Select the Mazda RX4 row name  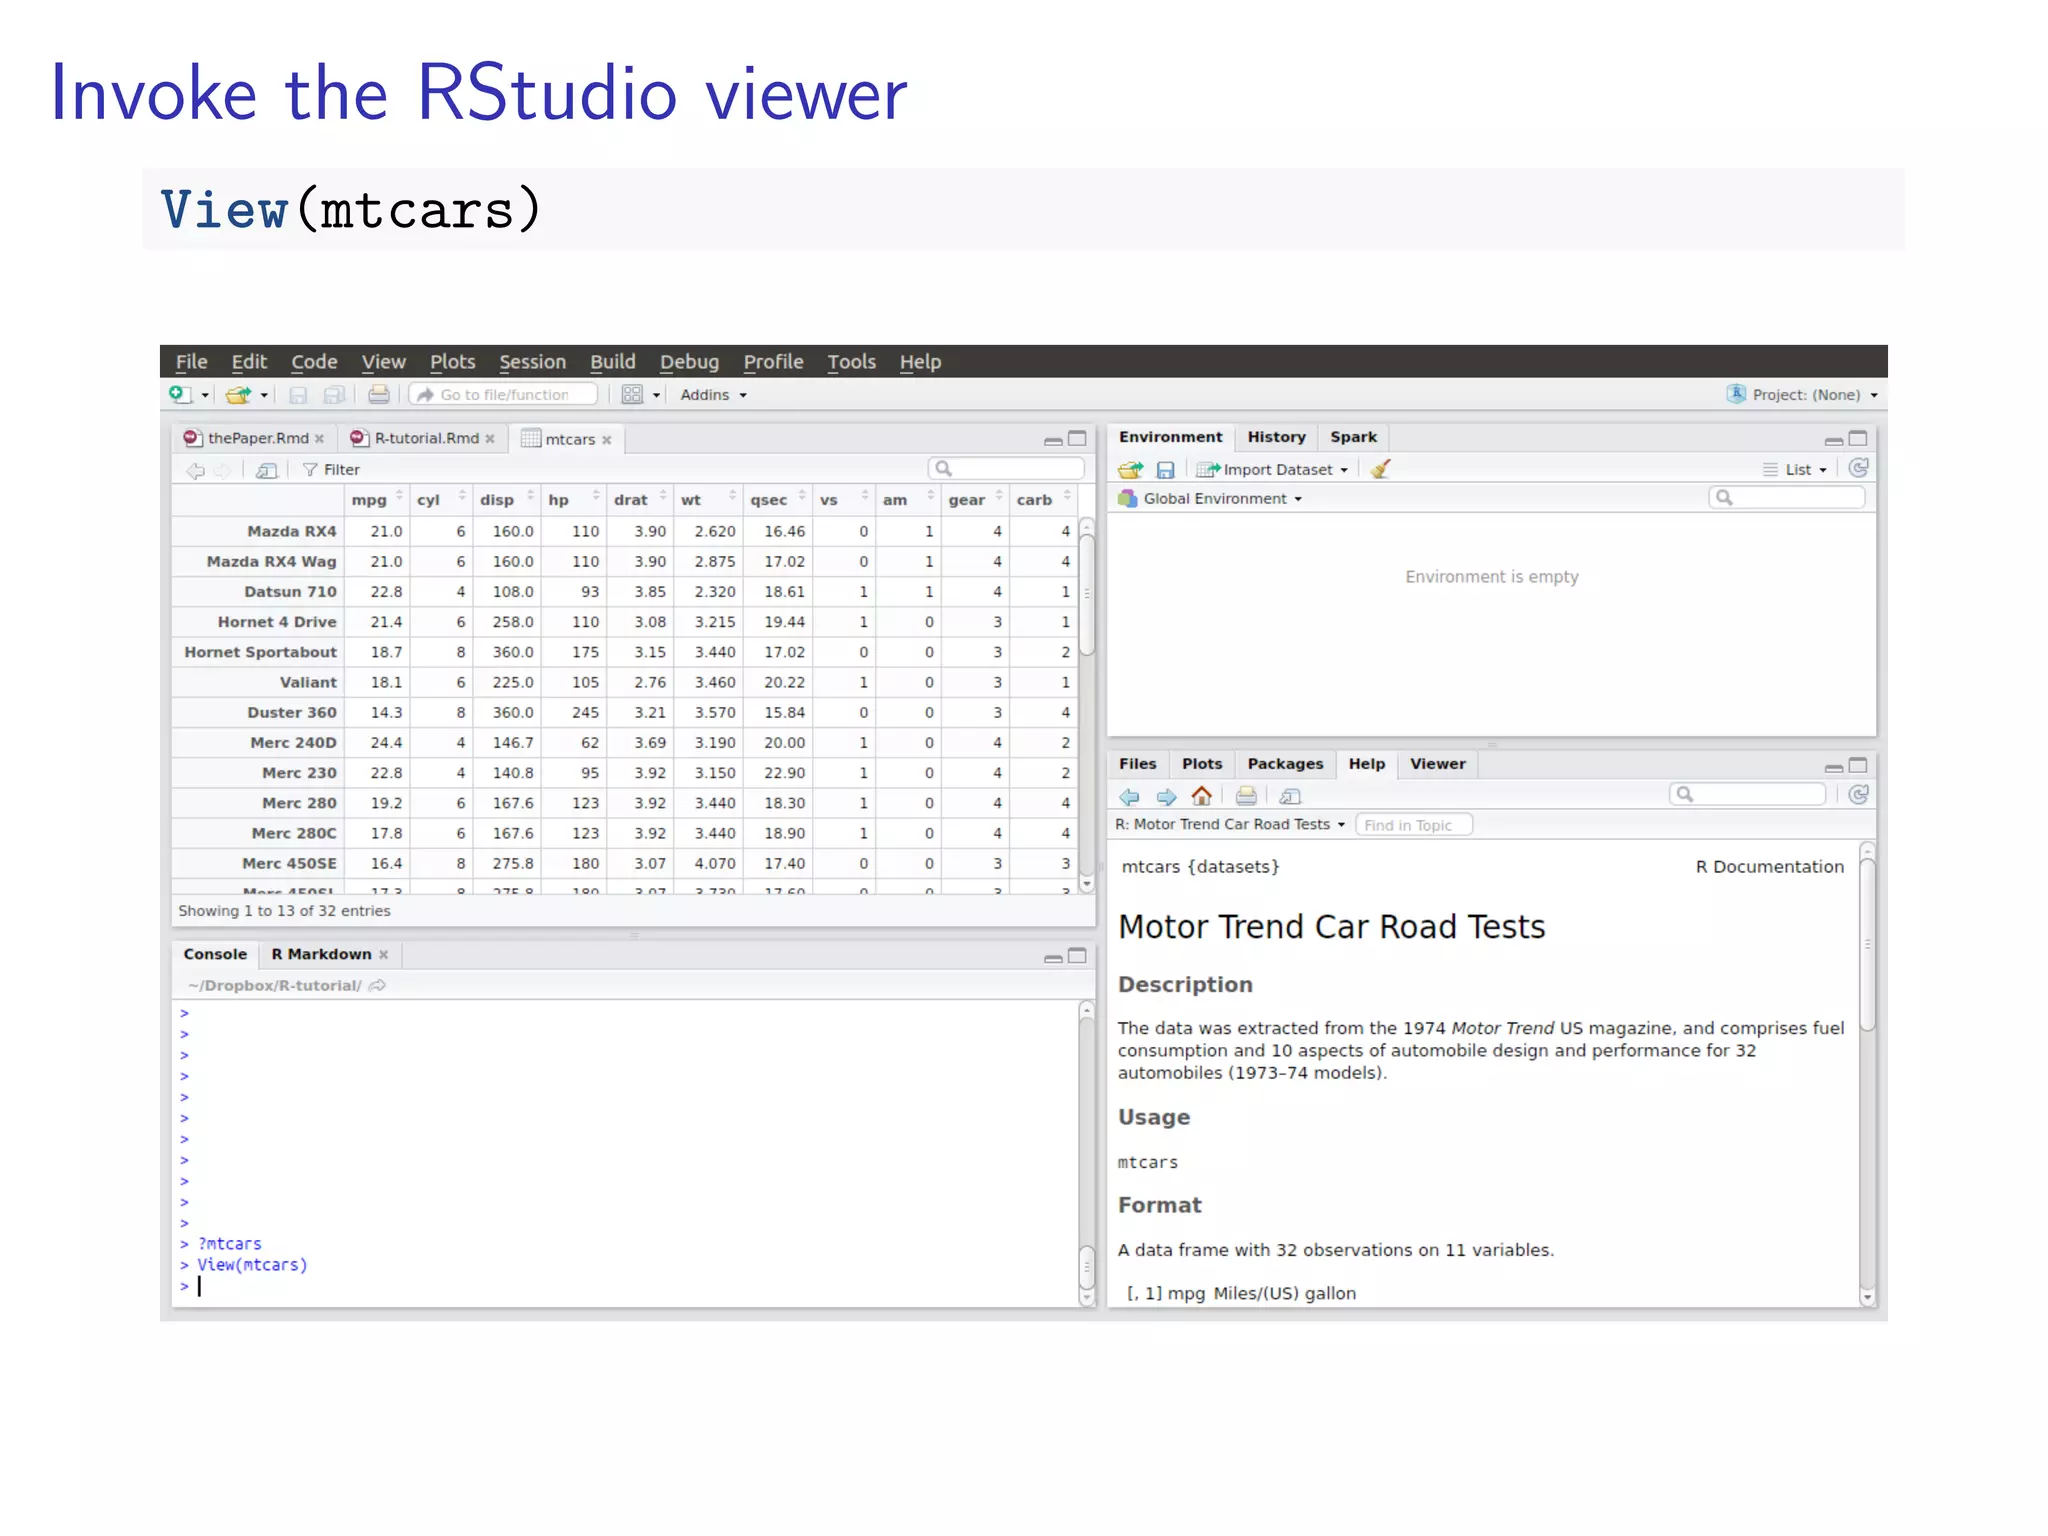291,531
